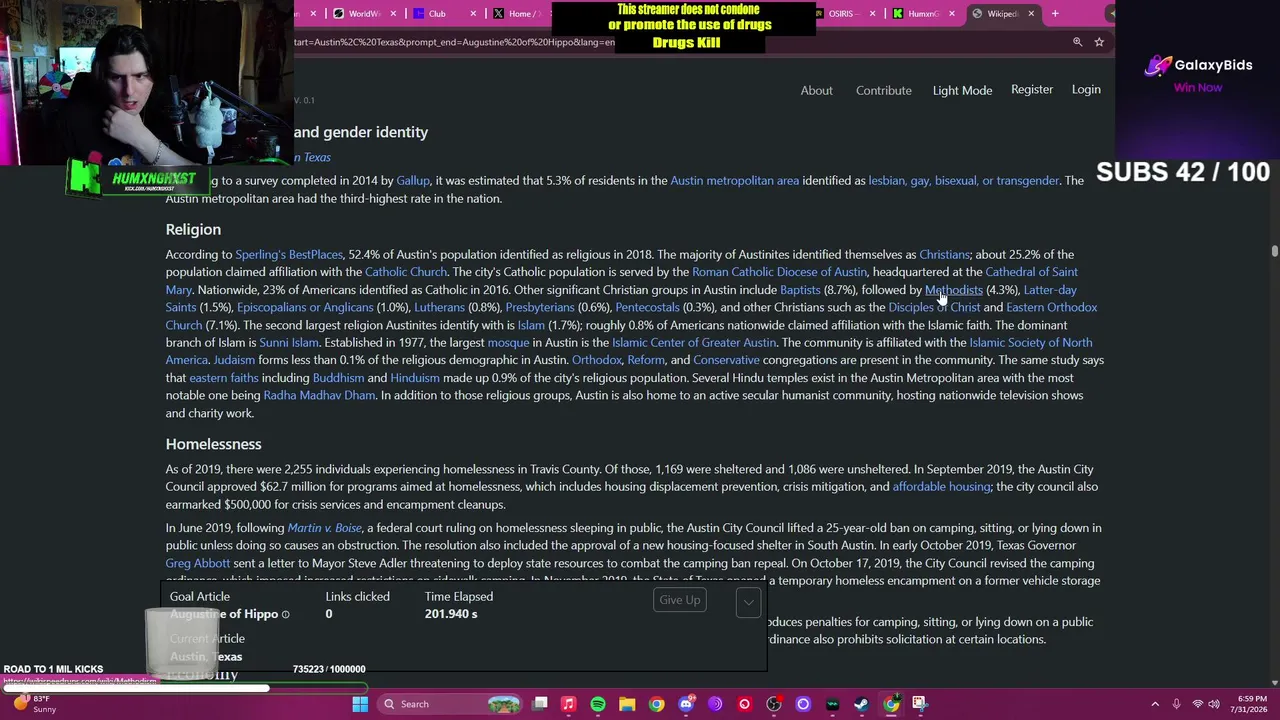1280x720 pixels.
Task: Follow the Presbyterians link
Action: coord(540,307)
